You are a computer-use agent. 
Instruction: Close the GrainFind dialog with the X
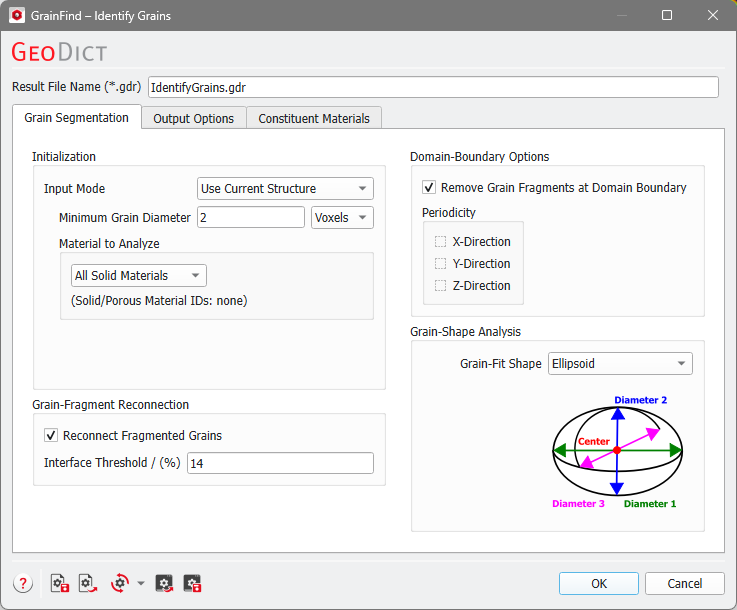pyautogui.click(x=713, y=16)
